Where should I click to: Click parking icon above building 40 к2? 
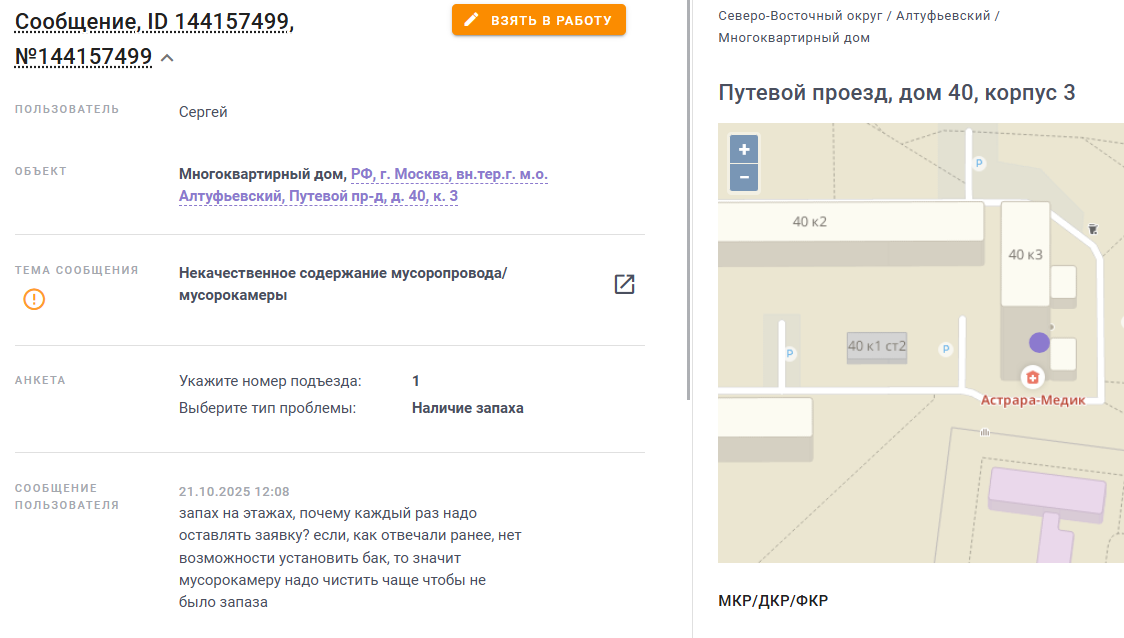point(979,163)
